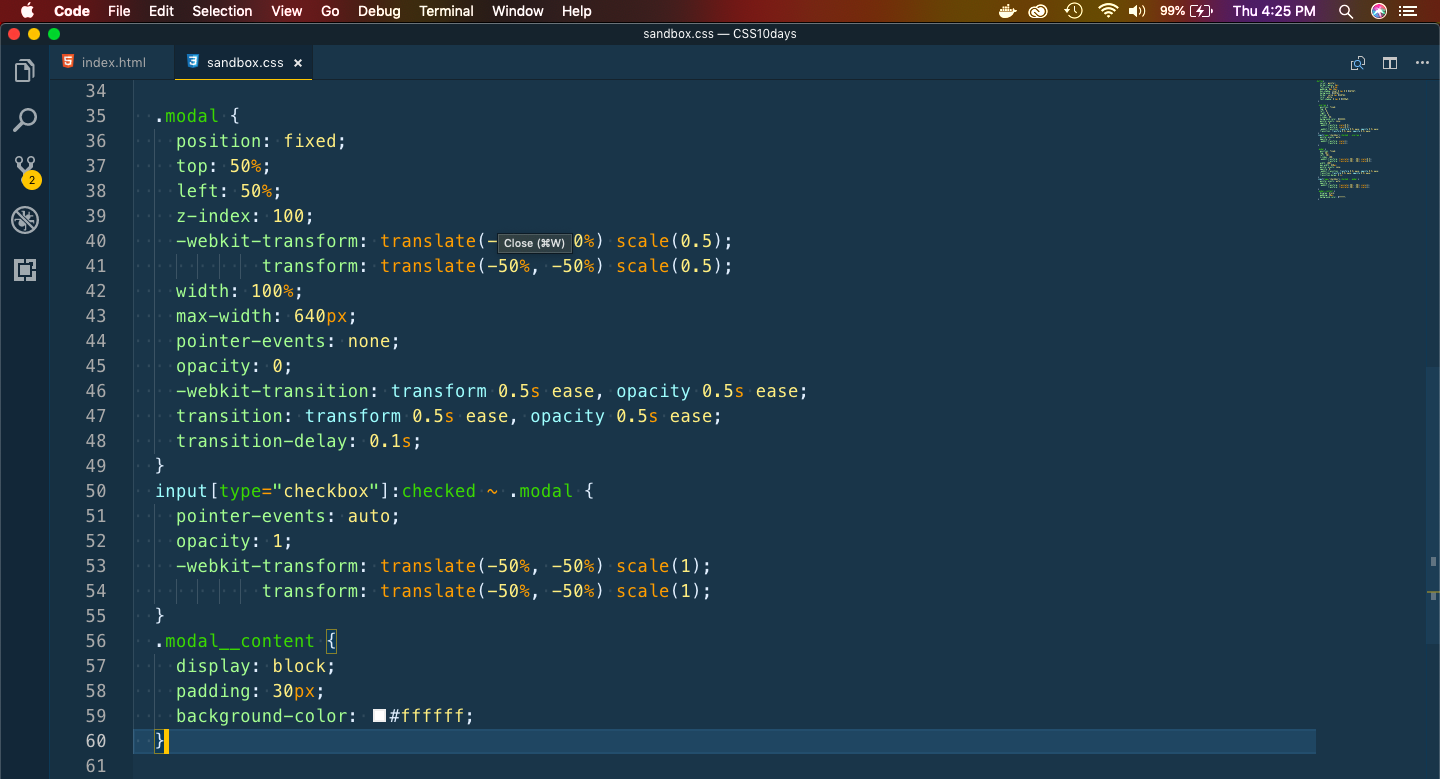This screenshot has height=779, width=1440.
Task: Click 'display: block;' line
Action: 256,666
